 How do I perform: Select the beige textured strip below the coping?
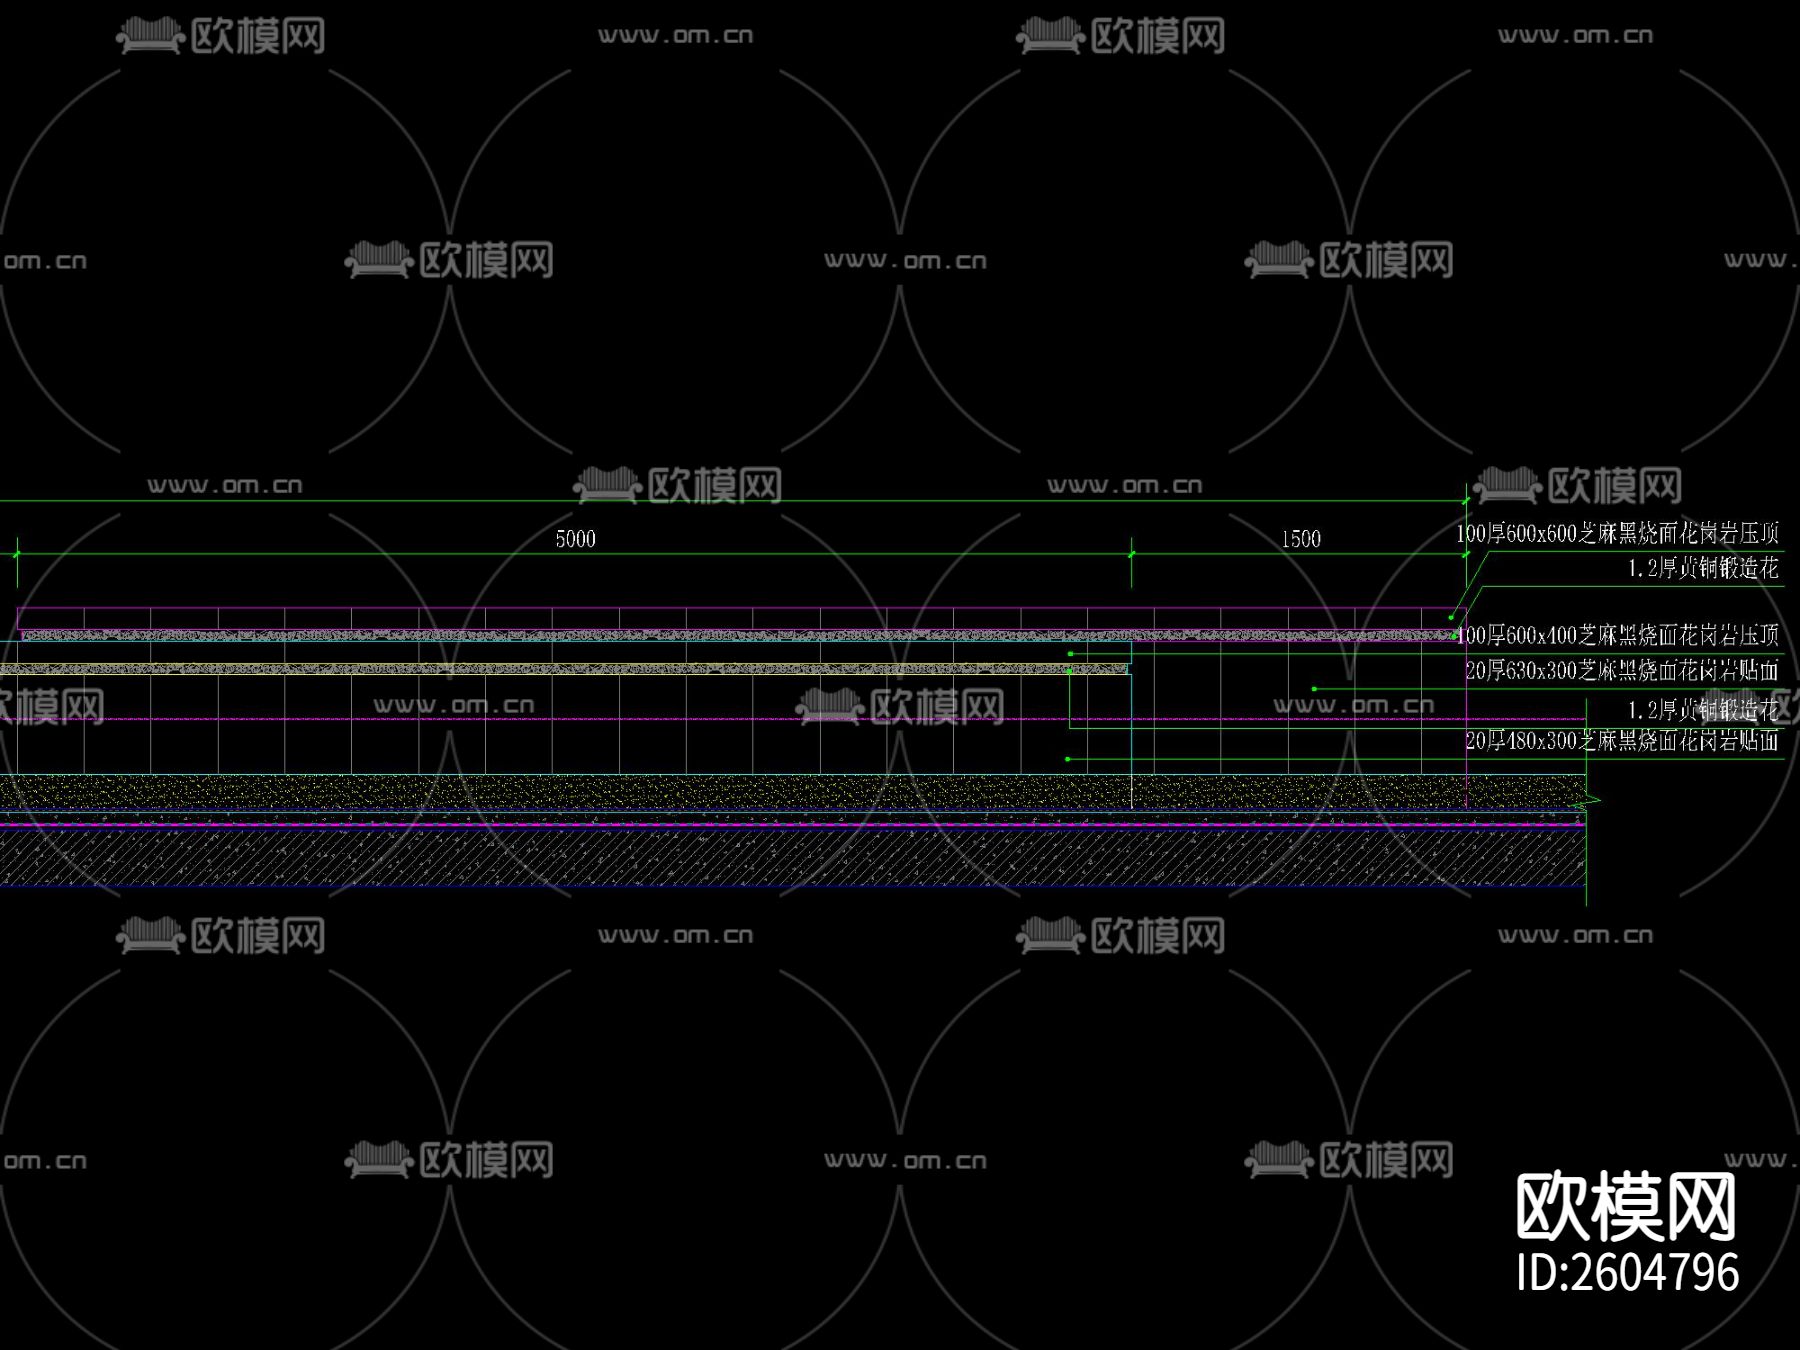(x=564, y=669)
